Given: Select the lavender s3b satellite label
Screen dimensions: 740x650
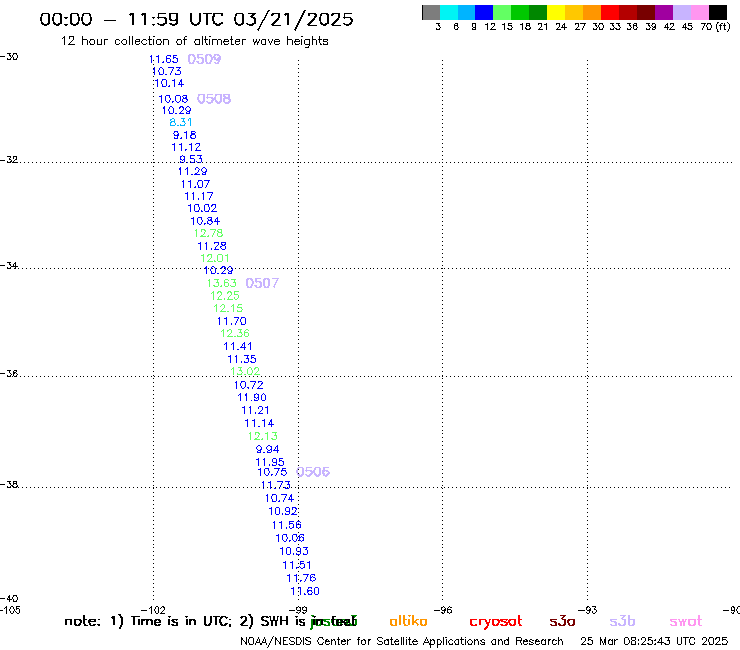Looking at the screenshot, I should click(x=622, y=621).
